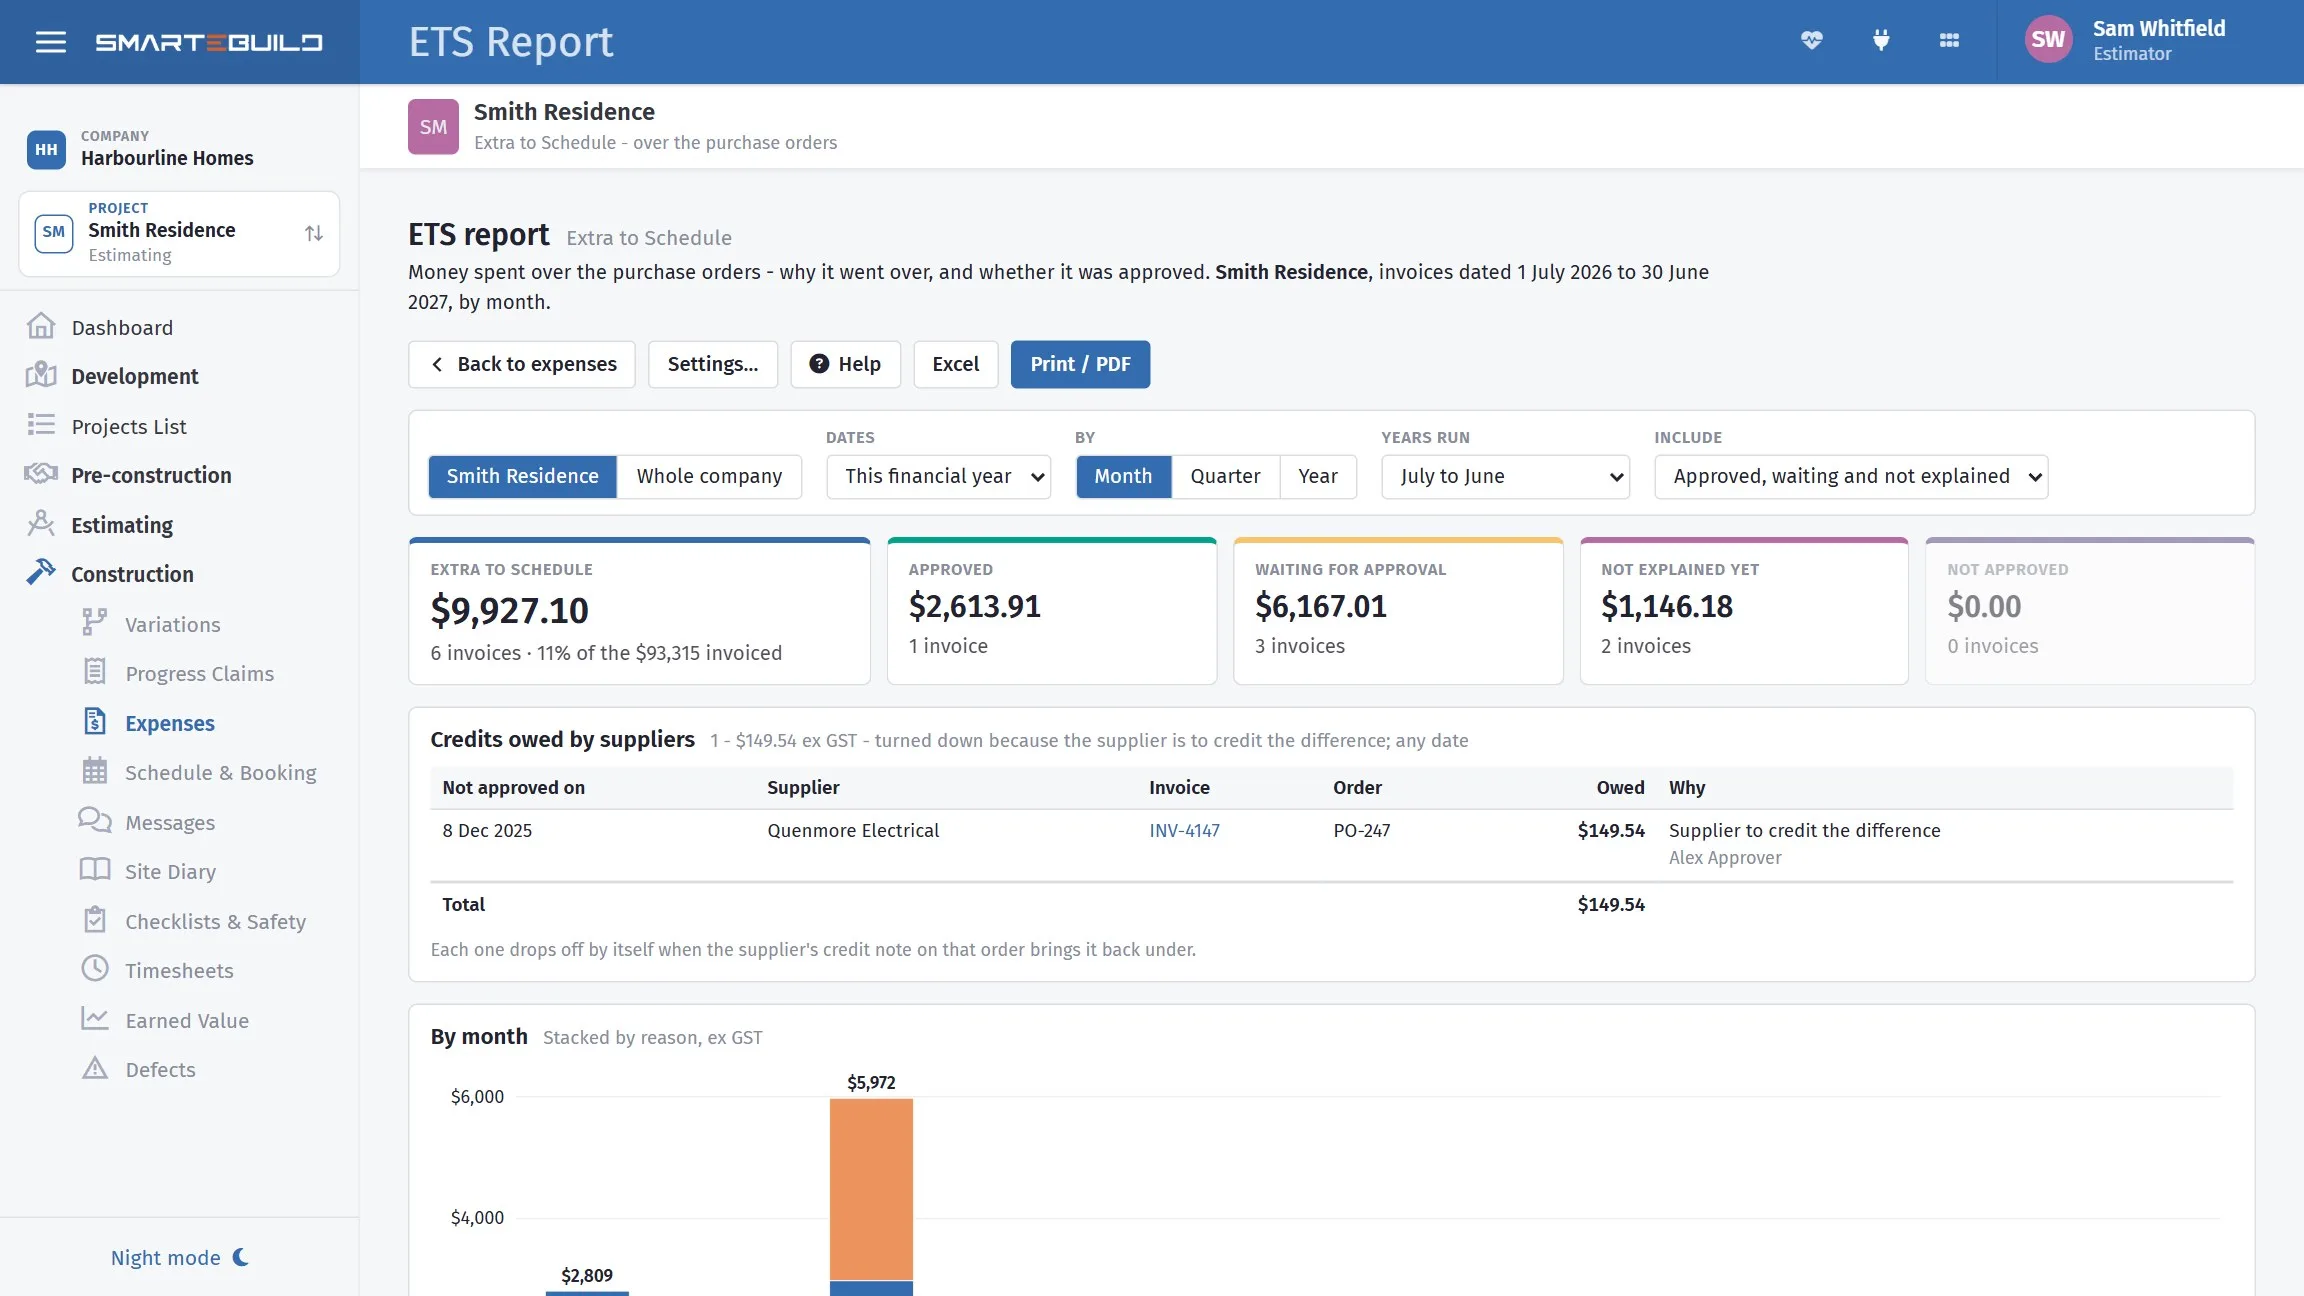
Task: Click the Checklists & Safety clipboard icon
Action: click(x=94, y=920)
